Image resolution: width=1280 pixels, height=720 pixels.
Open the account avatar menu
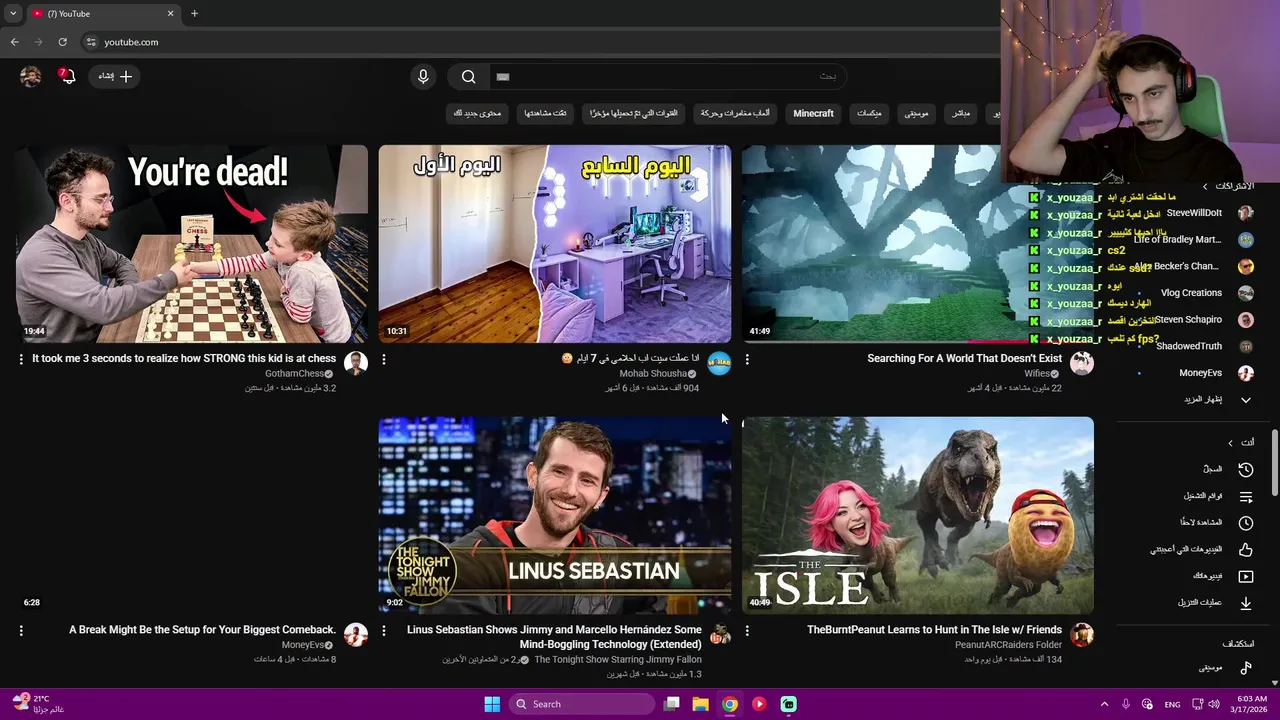pos(30,76)
